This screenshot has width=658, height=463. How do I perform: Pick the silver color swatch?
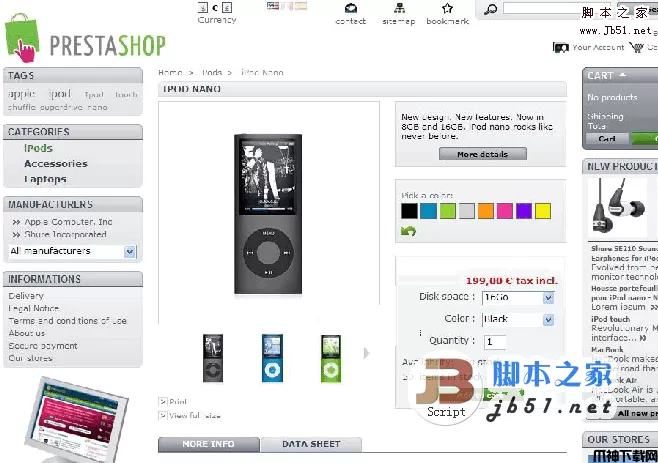tap(467, 211)
